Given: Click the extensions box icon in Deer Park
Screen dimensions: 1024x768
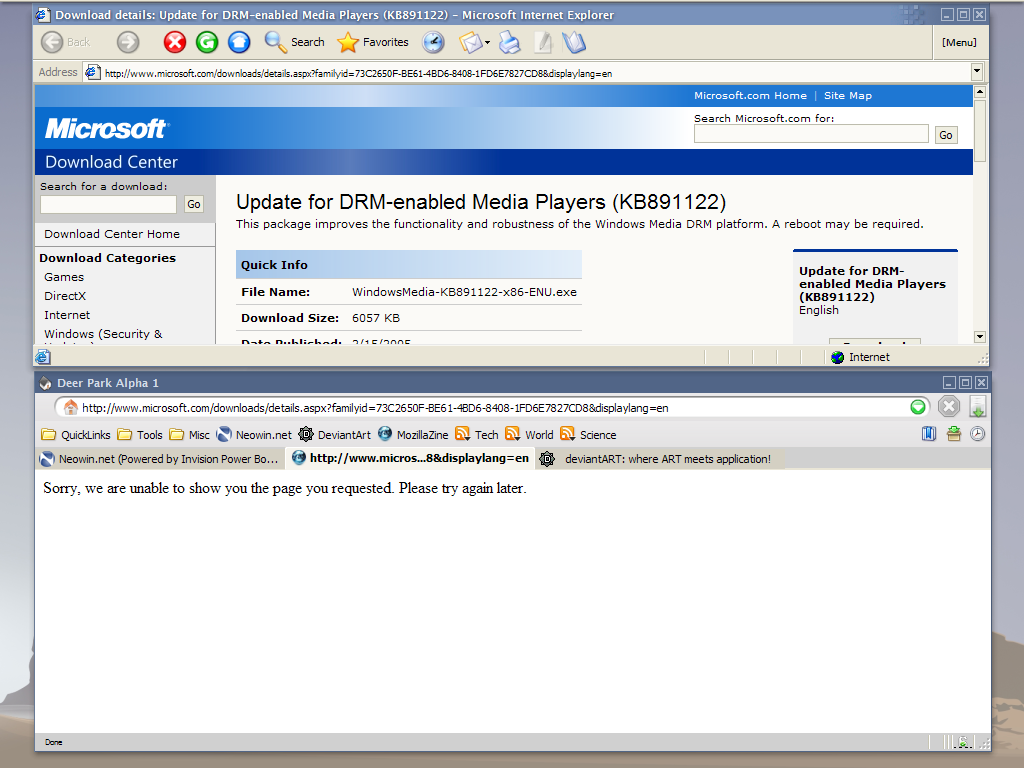Looking at the screenshot, I should [954, 434].
